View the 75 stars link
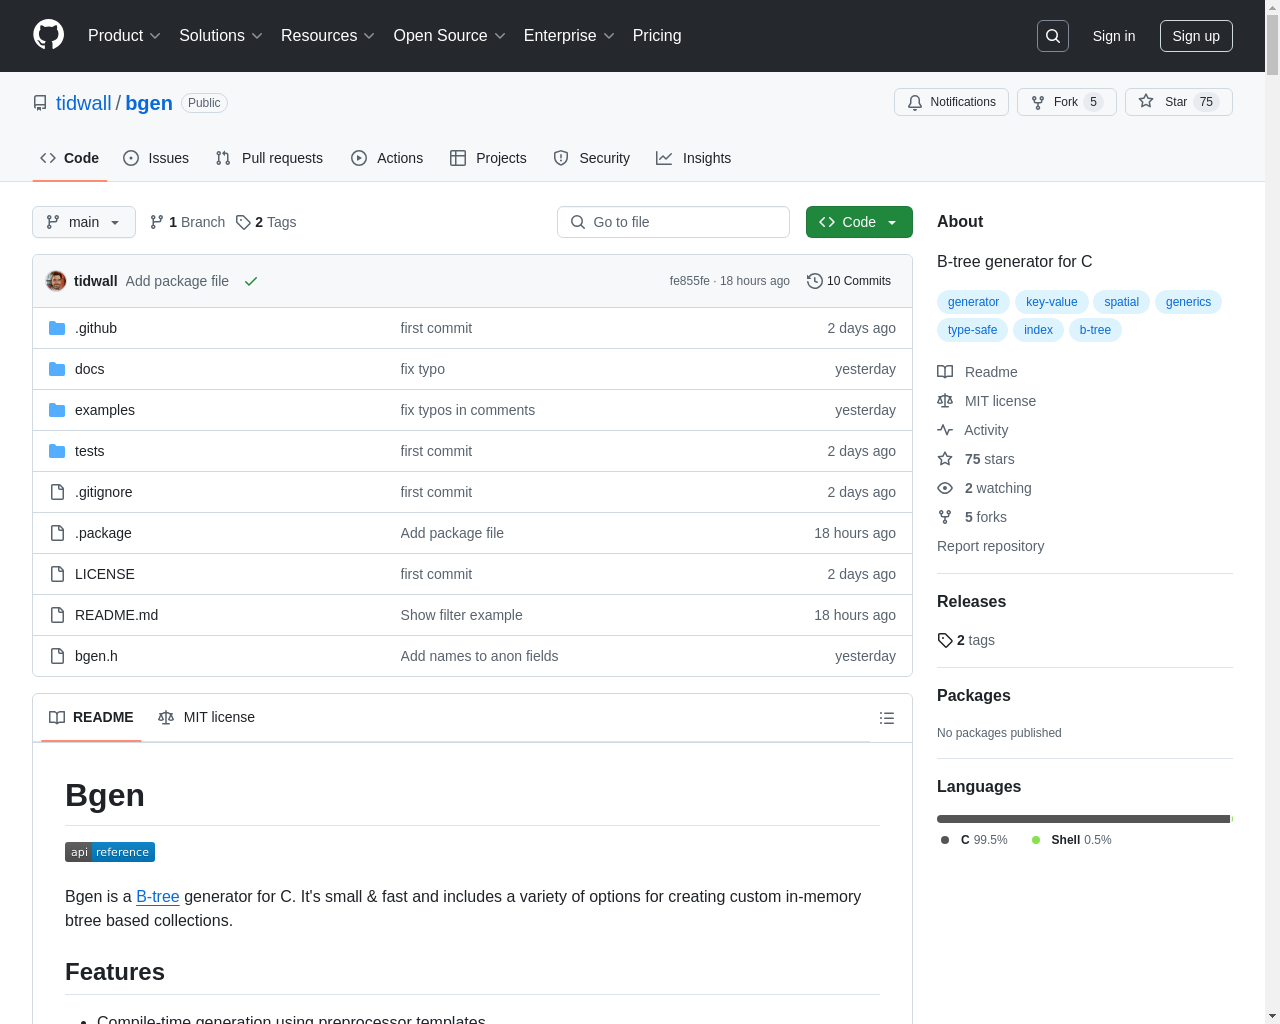Image resolution: width=1280 pixels, height=1024 pixels. pyautogui.click(x=976, y=459)
